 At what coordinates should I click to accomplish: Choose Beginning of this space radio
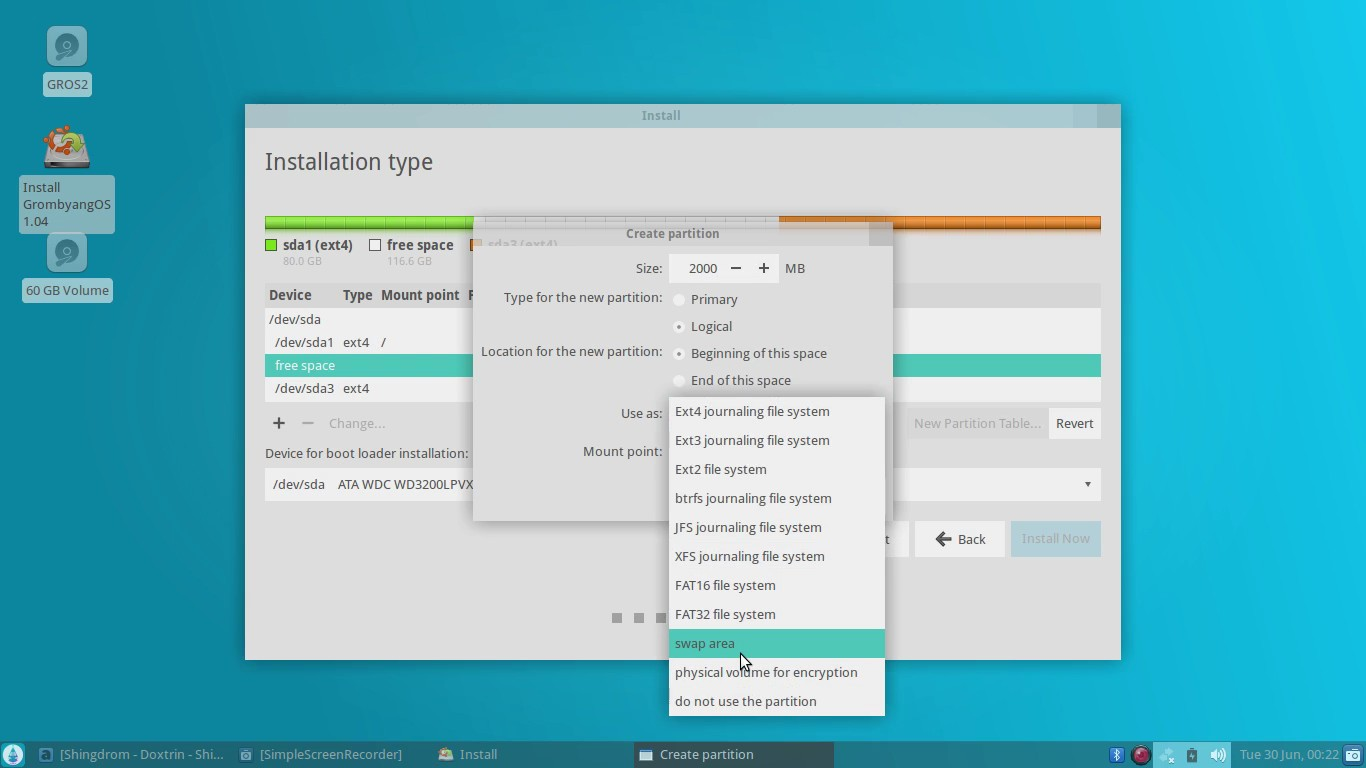pos(679,354)
